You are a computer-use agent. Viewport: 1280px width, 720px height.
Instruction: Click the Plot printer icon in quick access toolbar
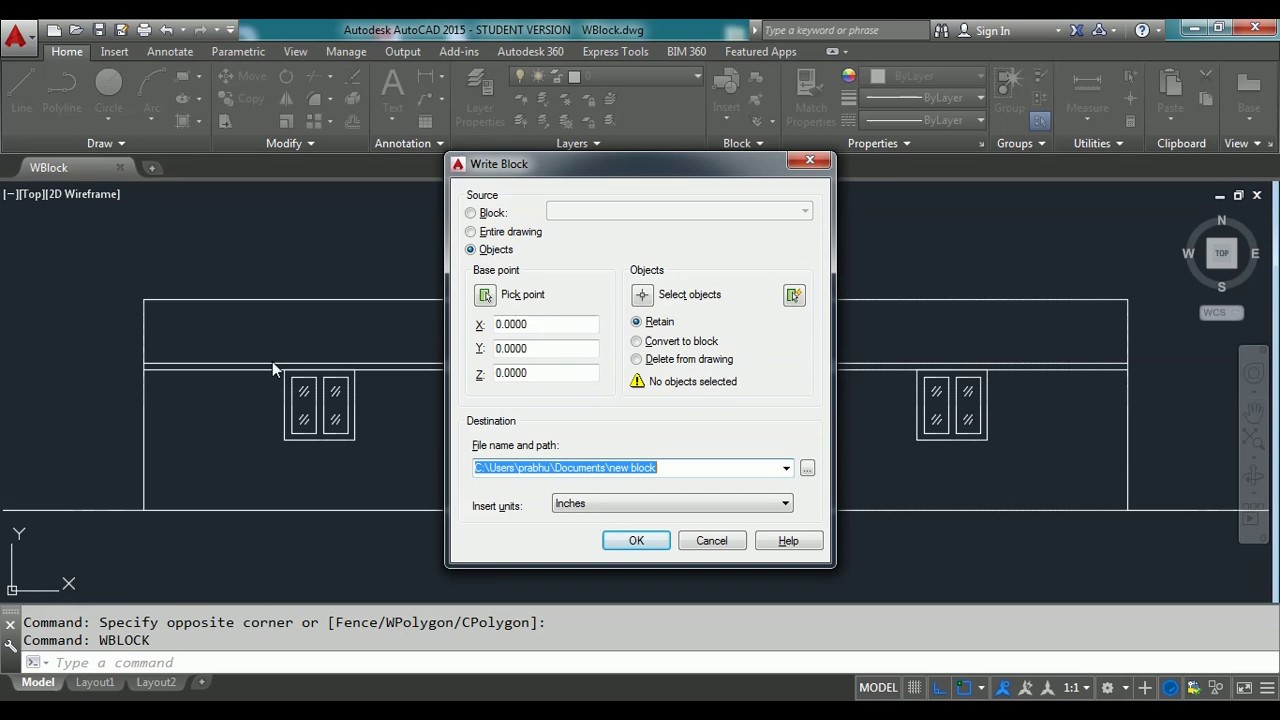(x=144, y=30)
